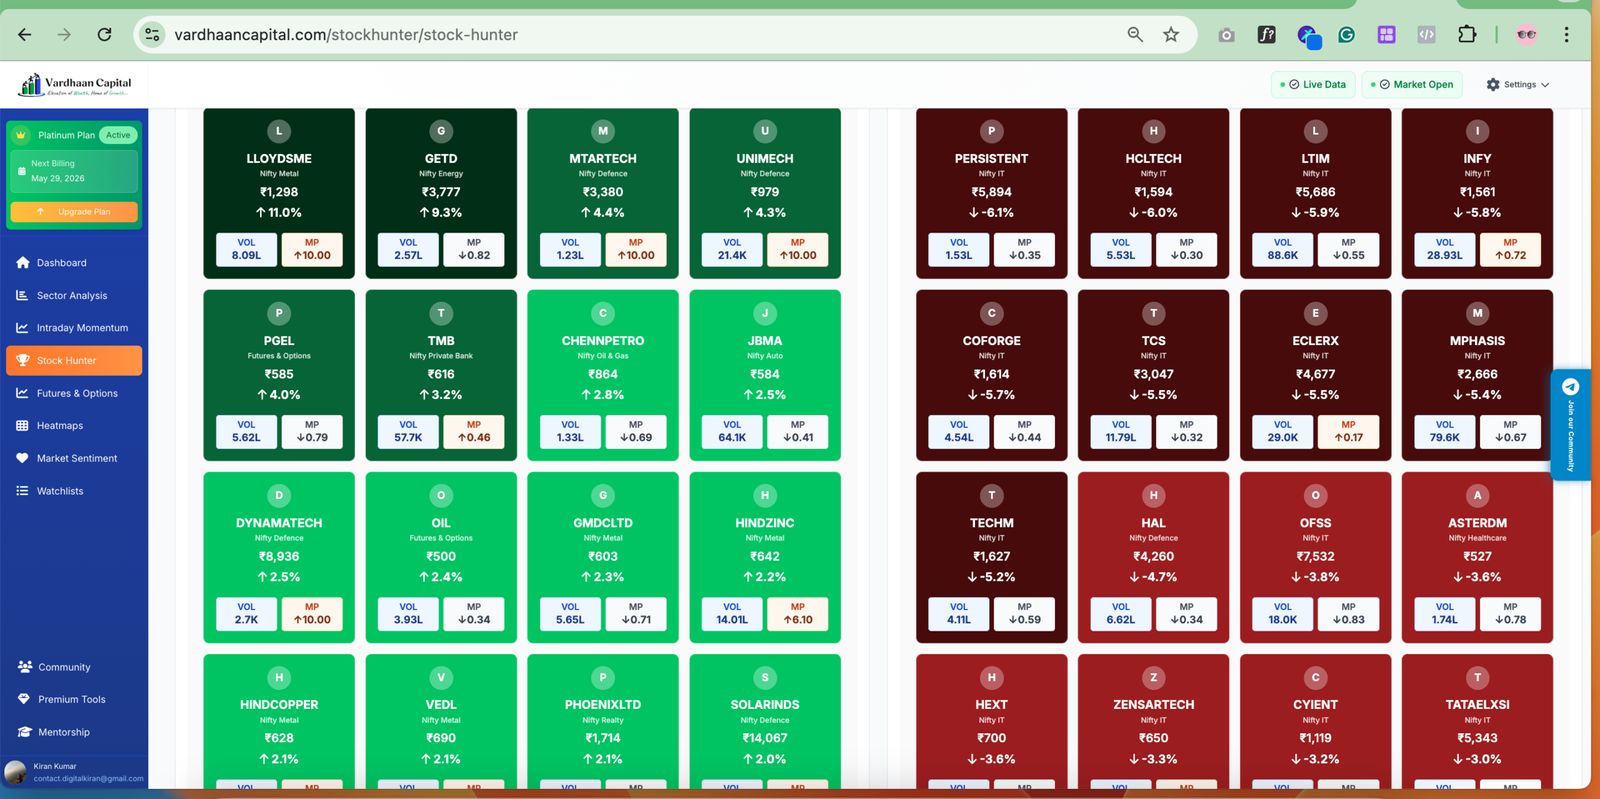Go to Futures & Options section
Image resolution: width=1600 pixels, height=799 pixels.
77,393
